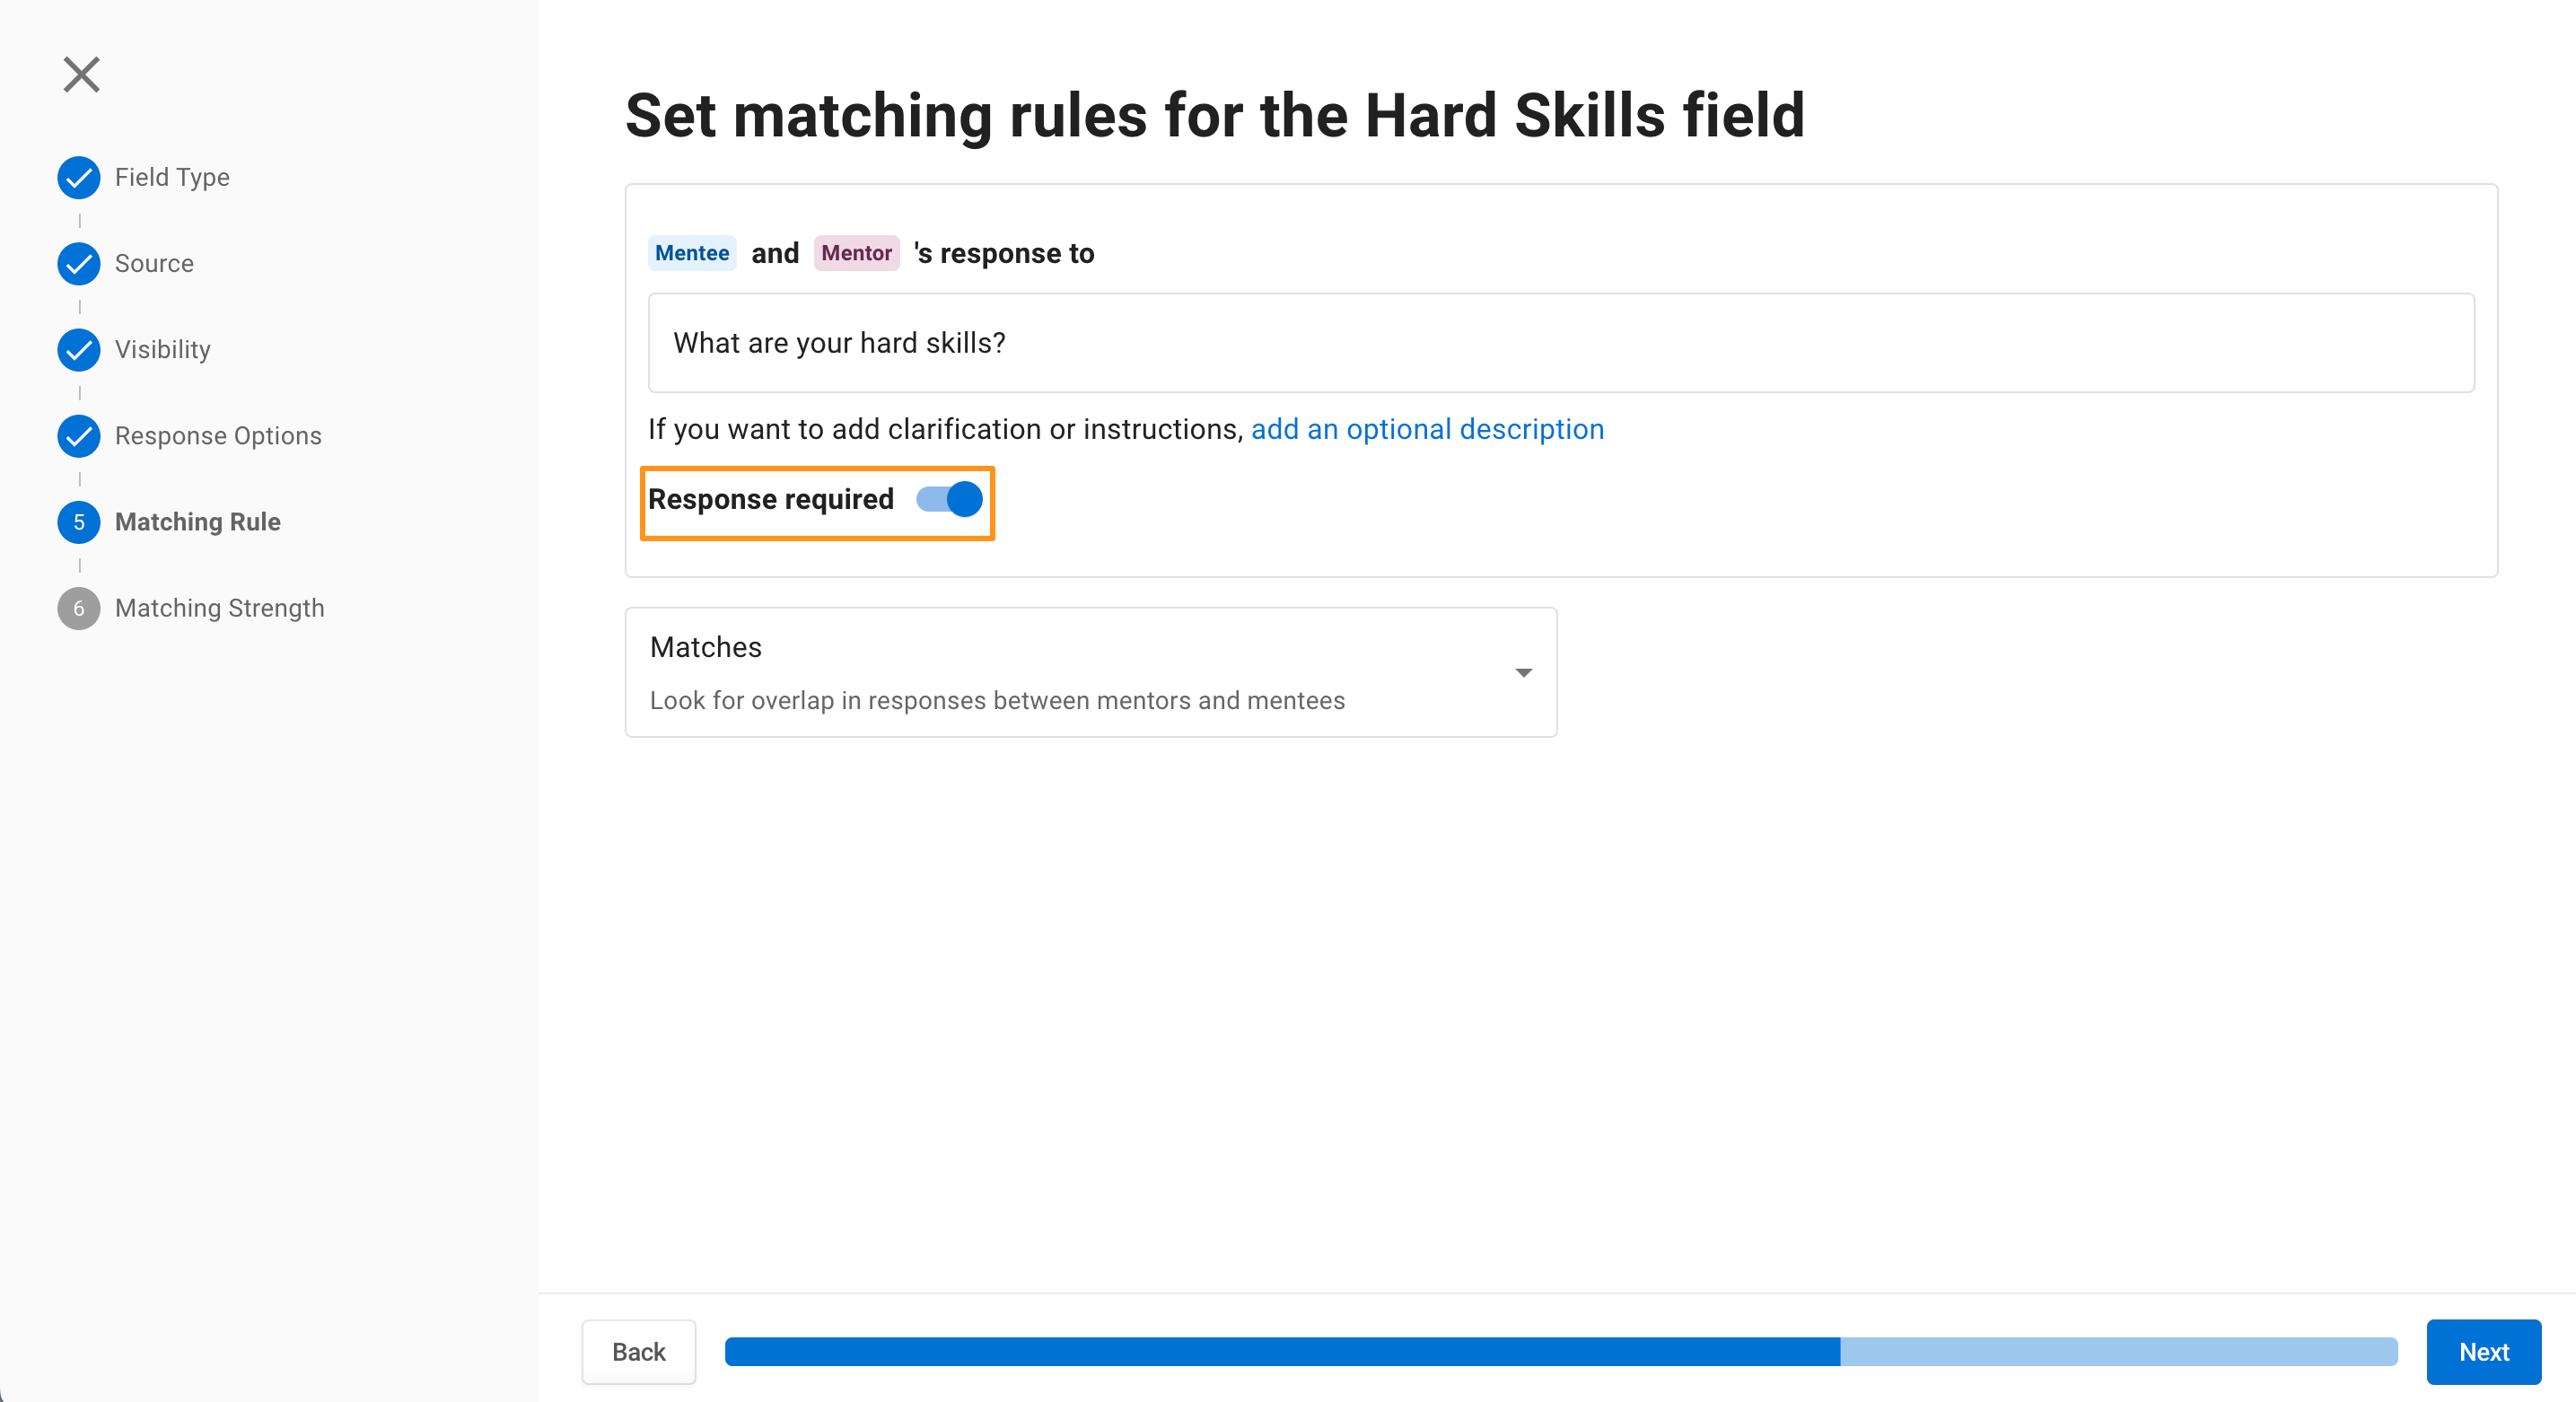Click the Source step checkmark icon
2576x1402 pixels.
[x=79, y=264]
